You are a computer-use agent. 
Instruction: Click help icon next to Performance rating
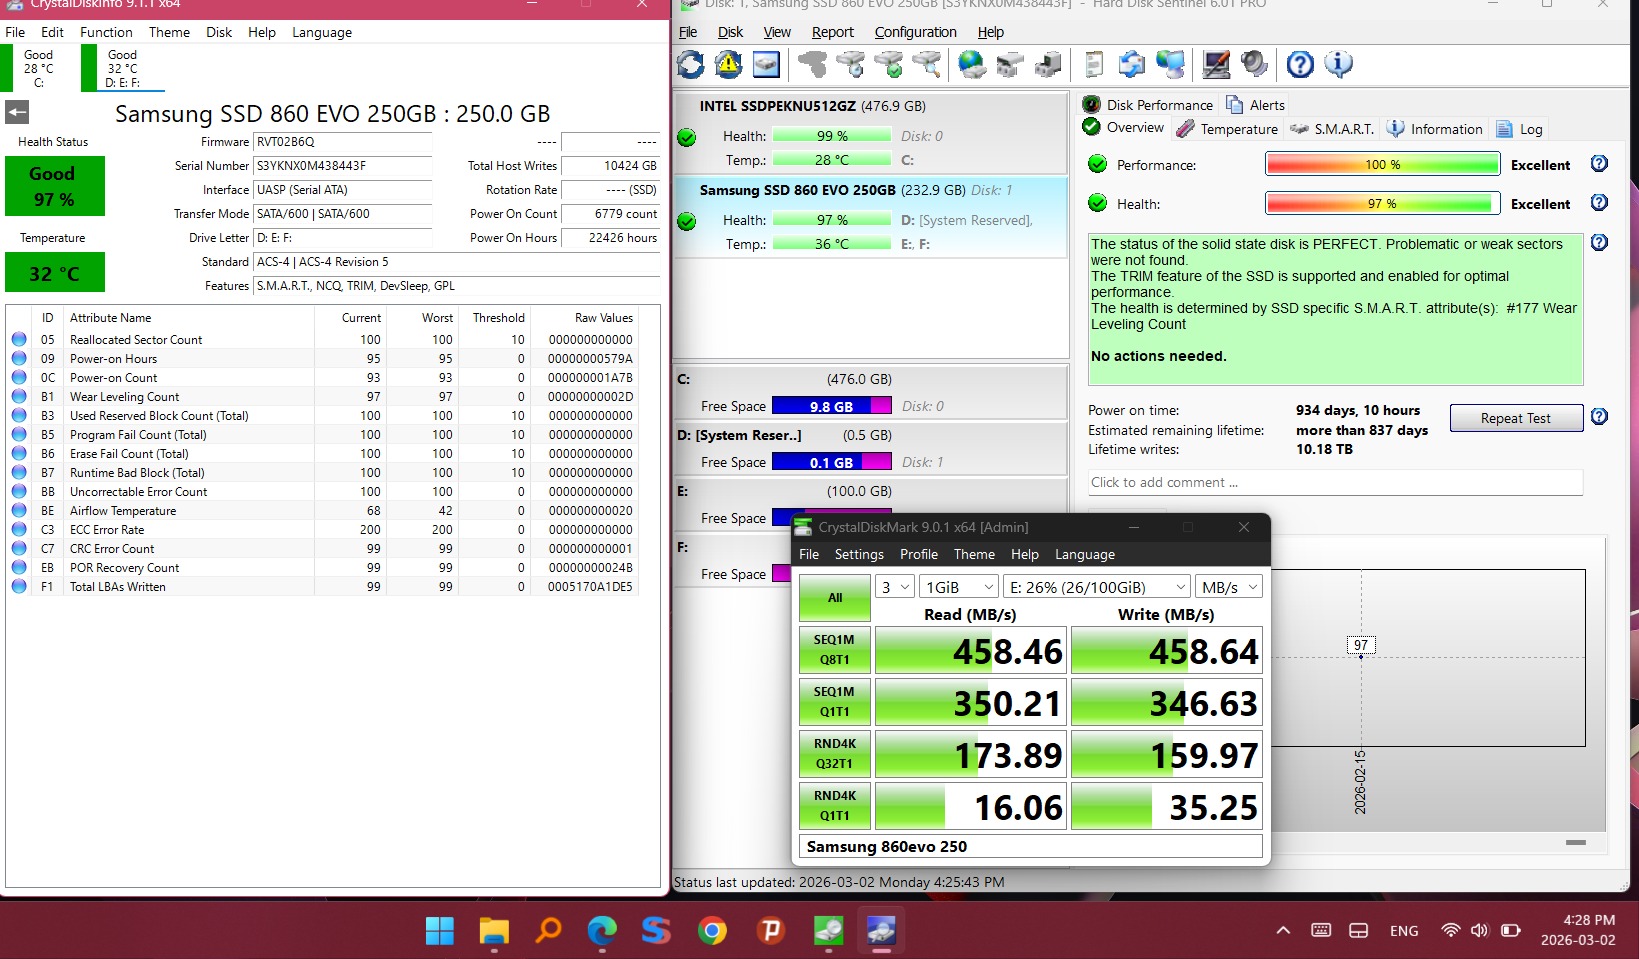[x=1599, y=164]
